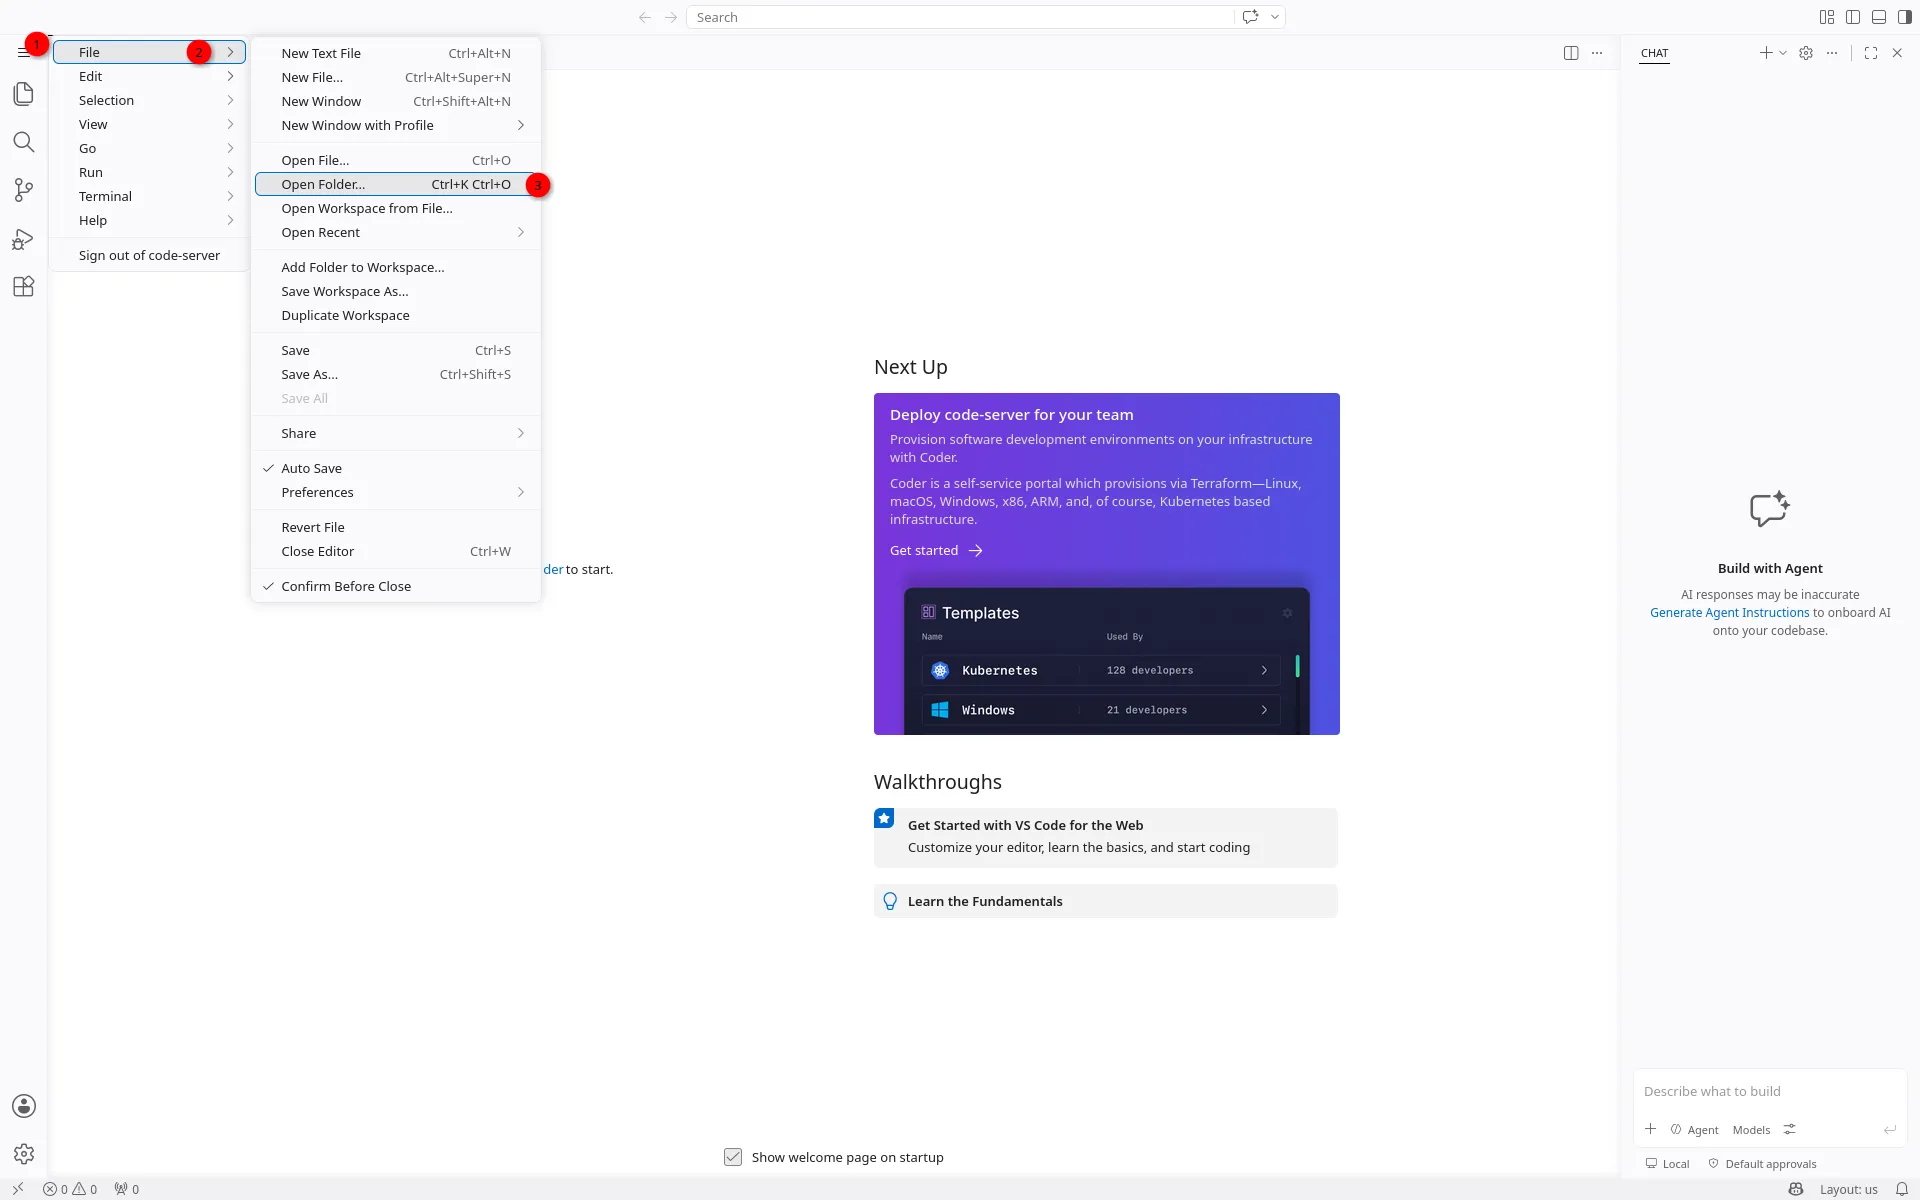Choose Add Folder to Workspace...

[x=396, y=267]
